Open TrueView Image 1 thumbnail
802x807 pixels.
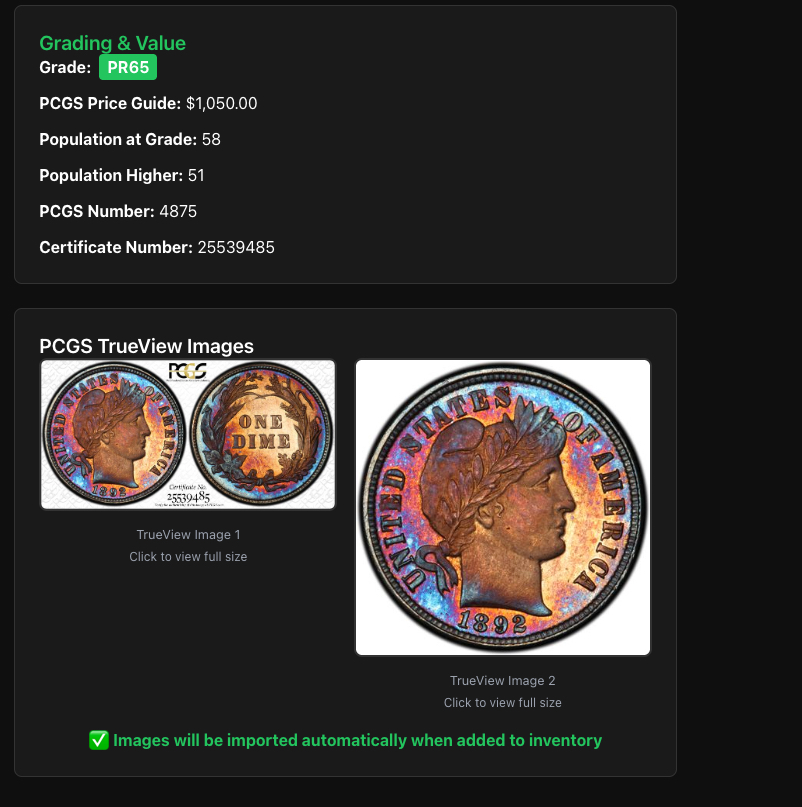coord(188,434)
